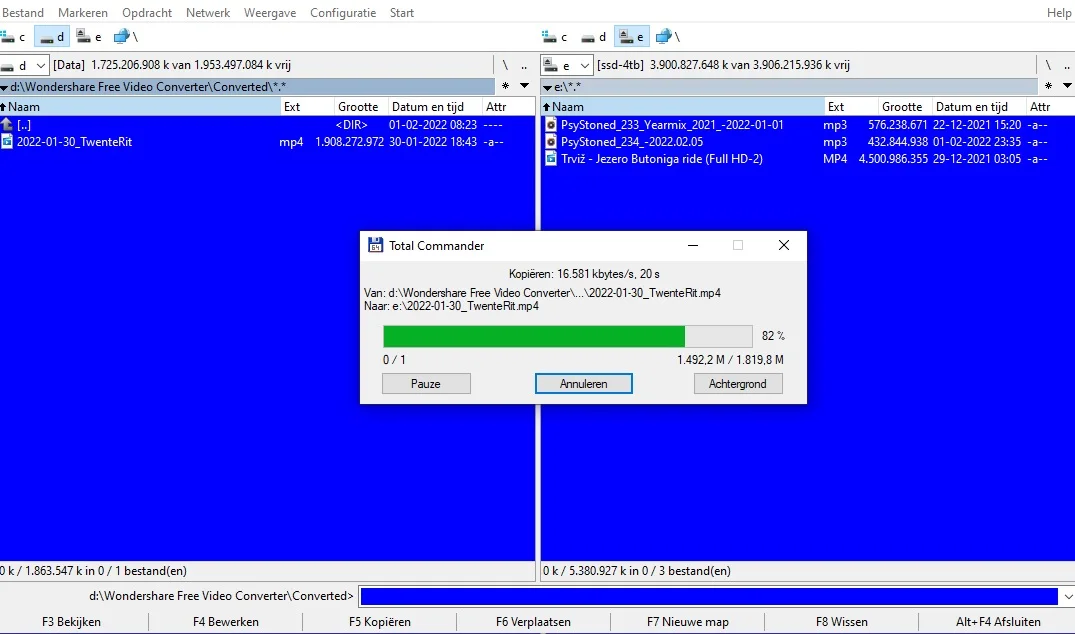
Task: Click F8 Wissen button
Action: (842, 622)
